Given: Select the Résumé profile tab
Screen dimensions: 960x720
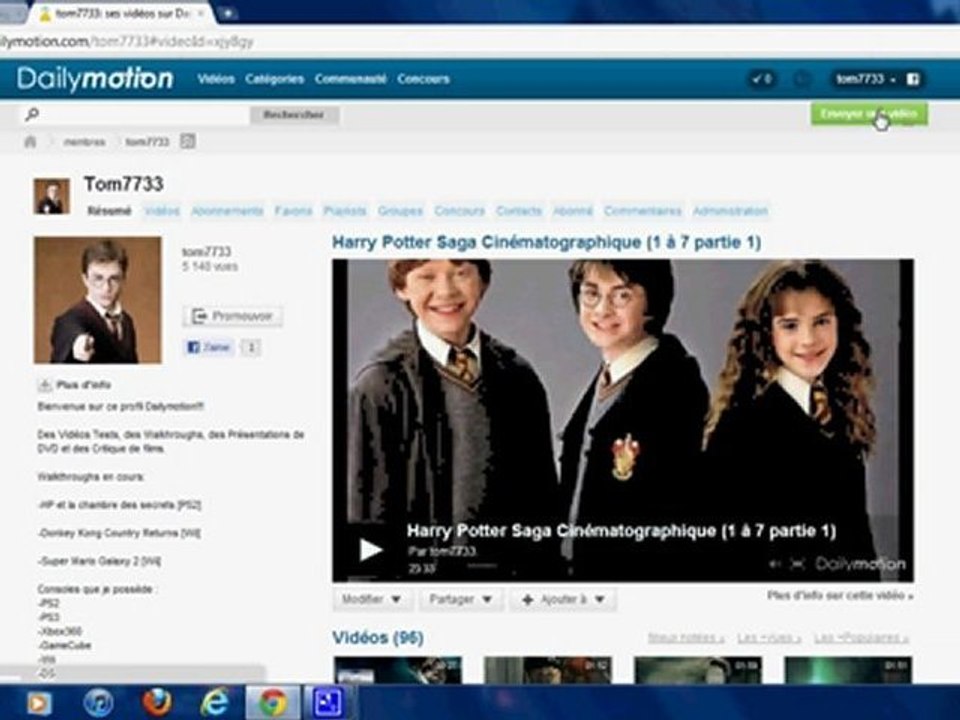Looking at the screenshot, I should [x=109, y=211].
